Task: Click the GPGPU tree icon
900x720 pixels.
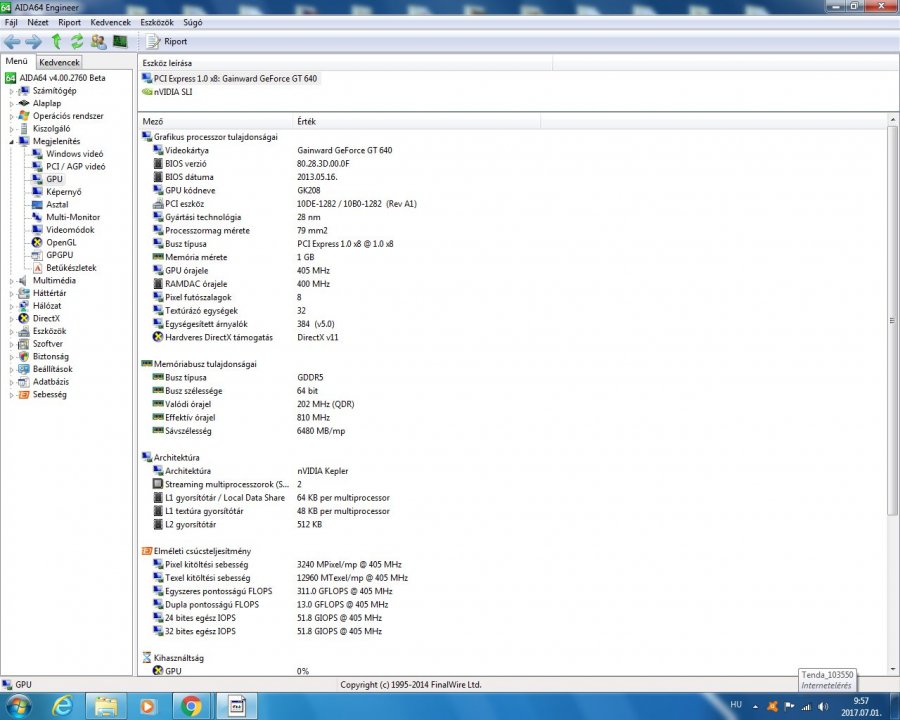Action: click(x=37, y=255)
